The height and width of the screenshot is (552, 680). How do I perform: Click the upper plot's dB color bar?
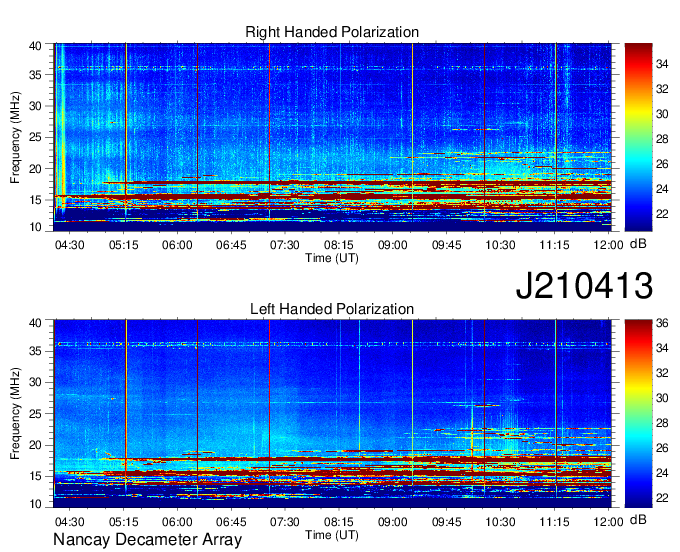click(638, 137)
